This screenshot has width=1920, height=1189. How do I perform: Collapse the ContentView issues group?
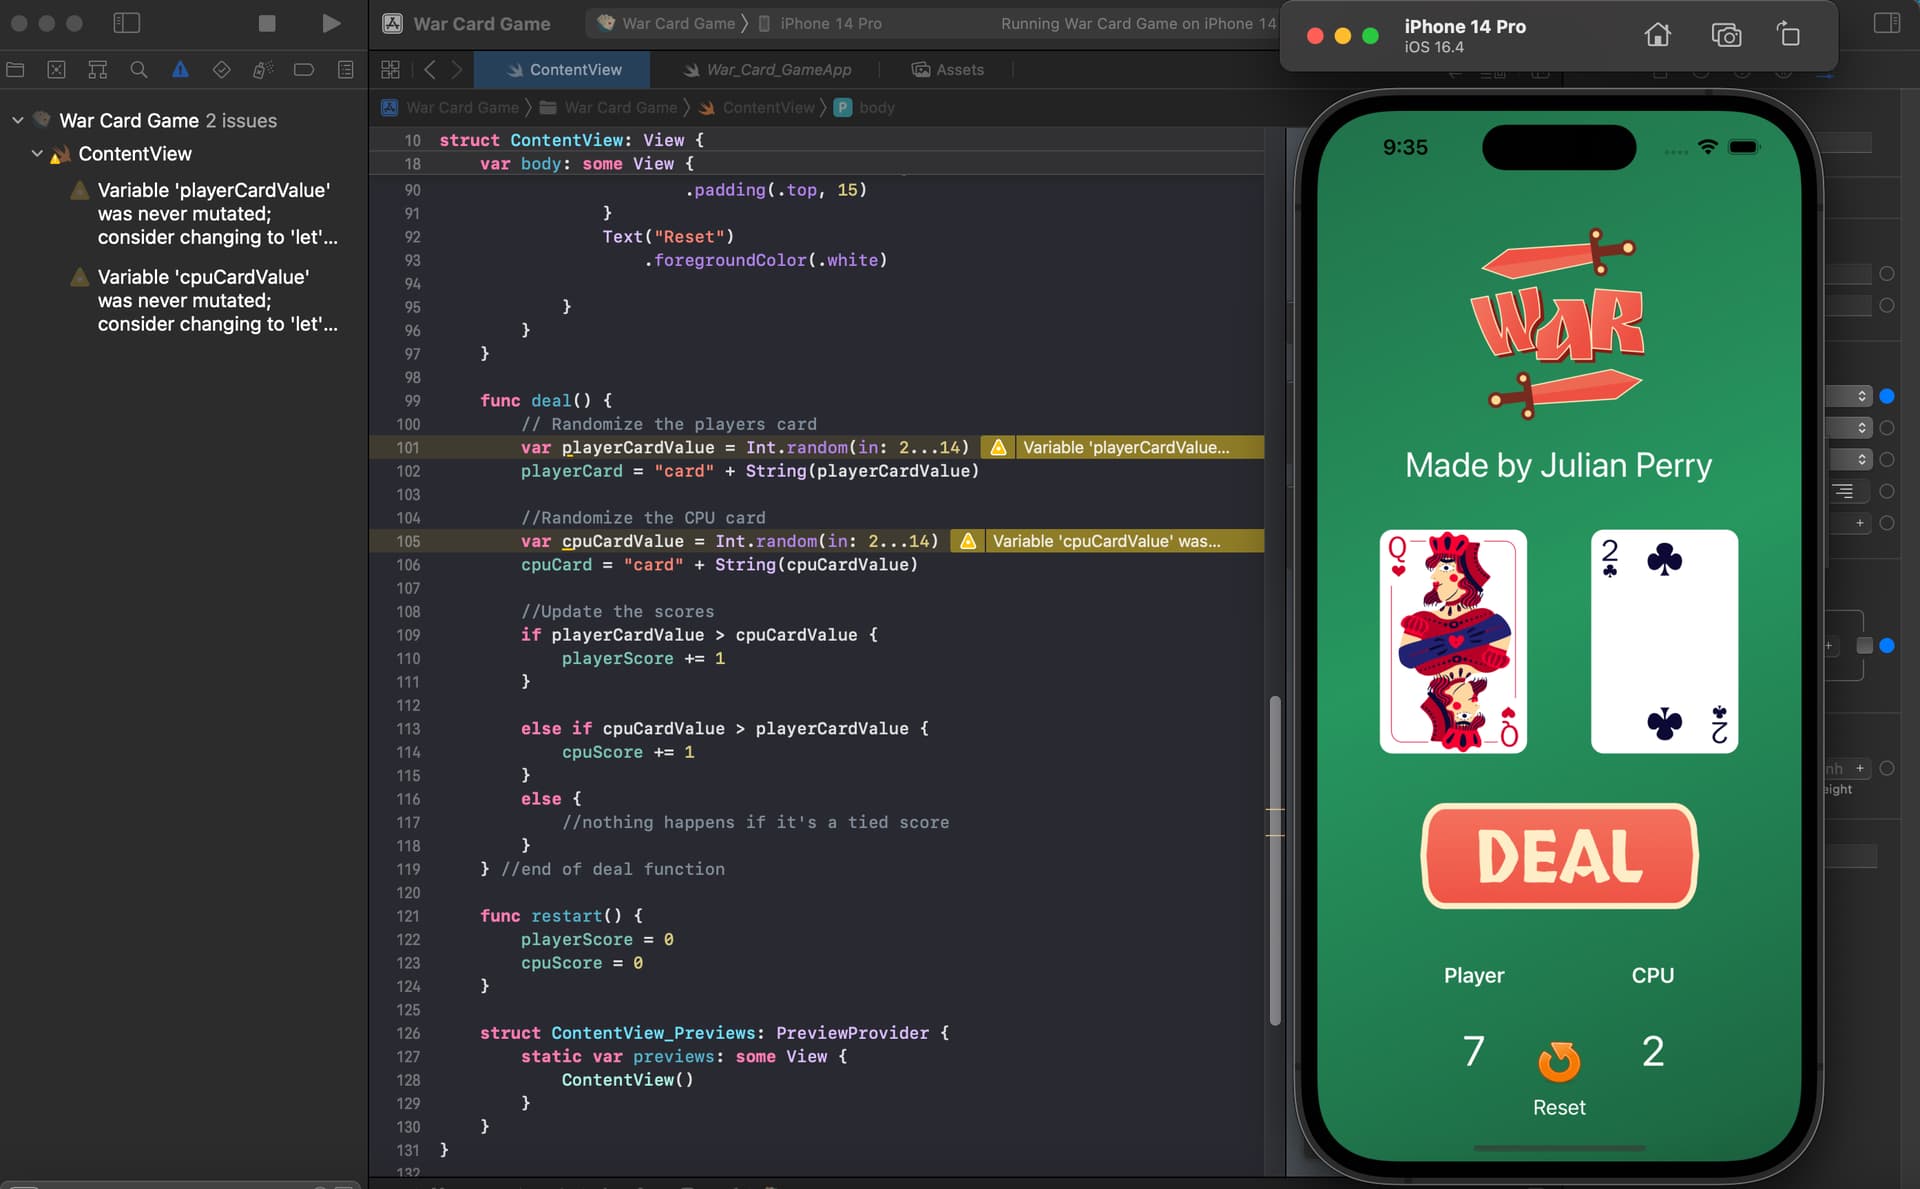pyautogui.click(x=37, y=154)
